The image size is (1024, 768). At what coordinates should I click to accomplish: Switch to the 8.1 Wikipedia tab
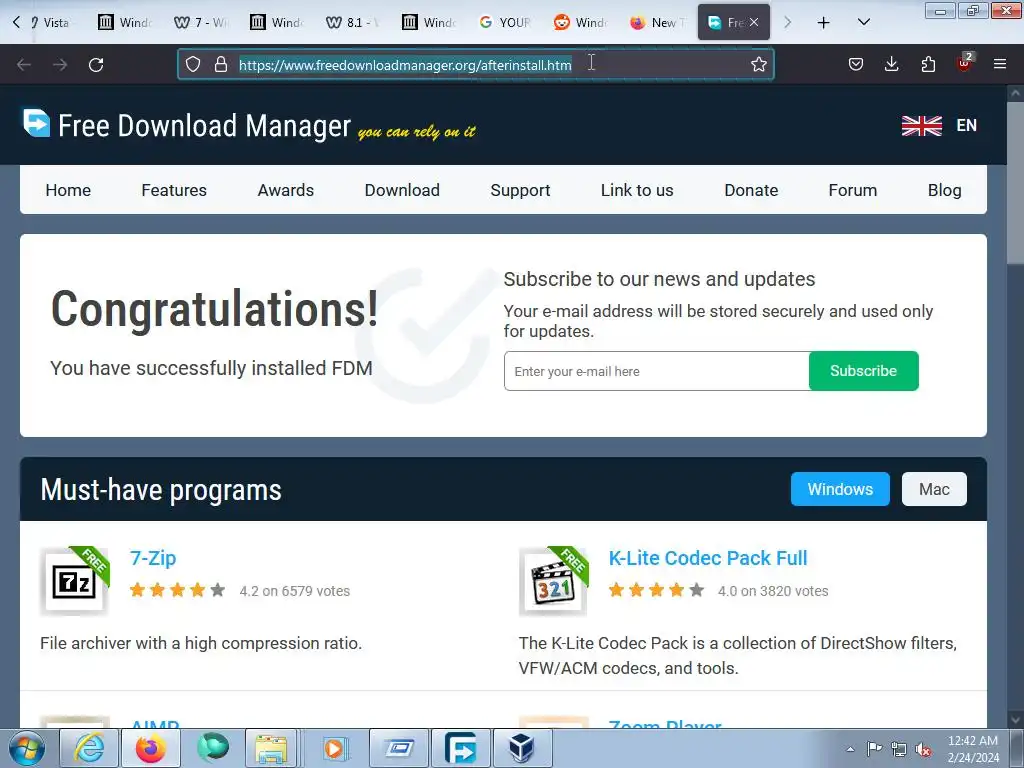pos(353,22)
